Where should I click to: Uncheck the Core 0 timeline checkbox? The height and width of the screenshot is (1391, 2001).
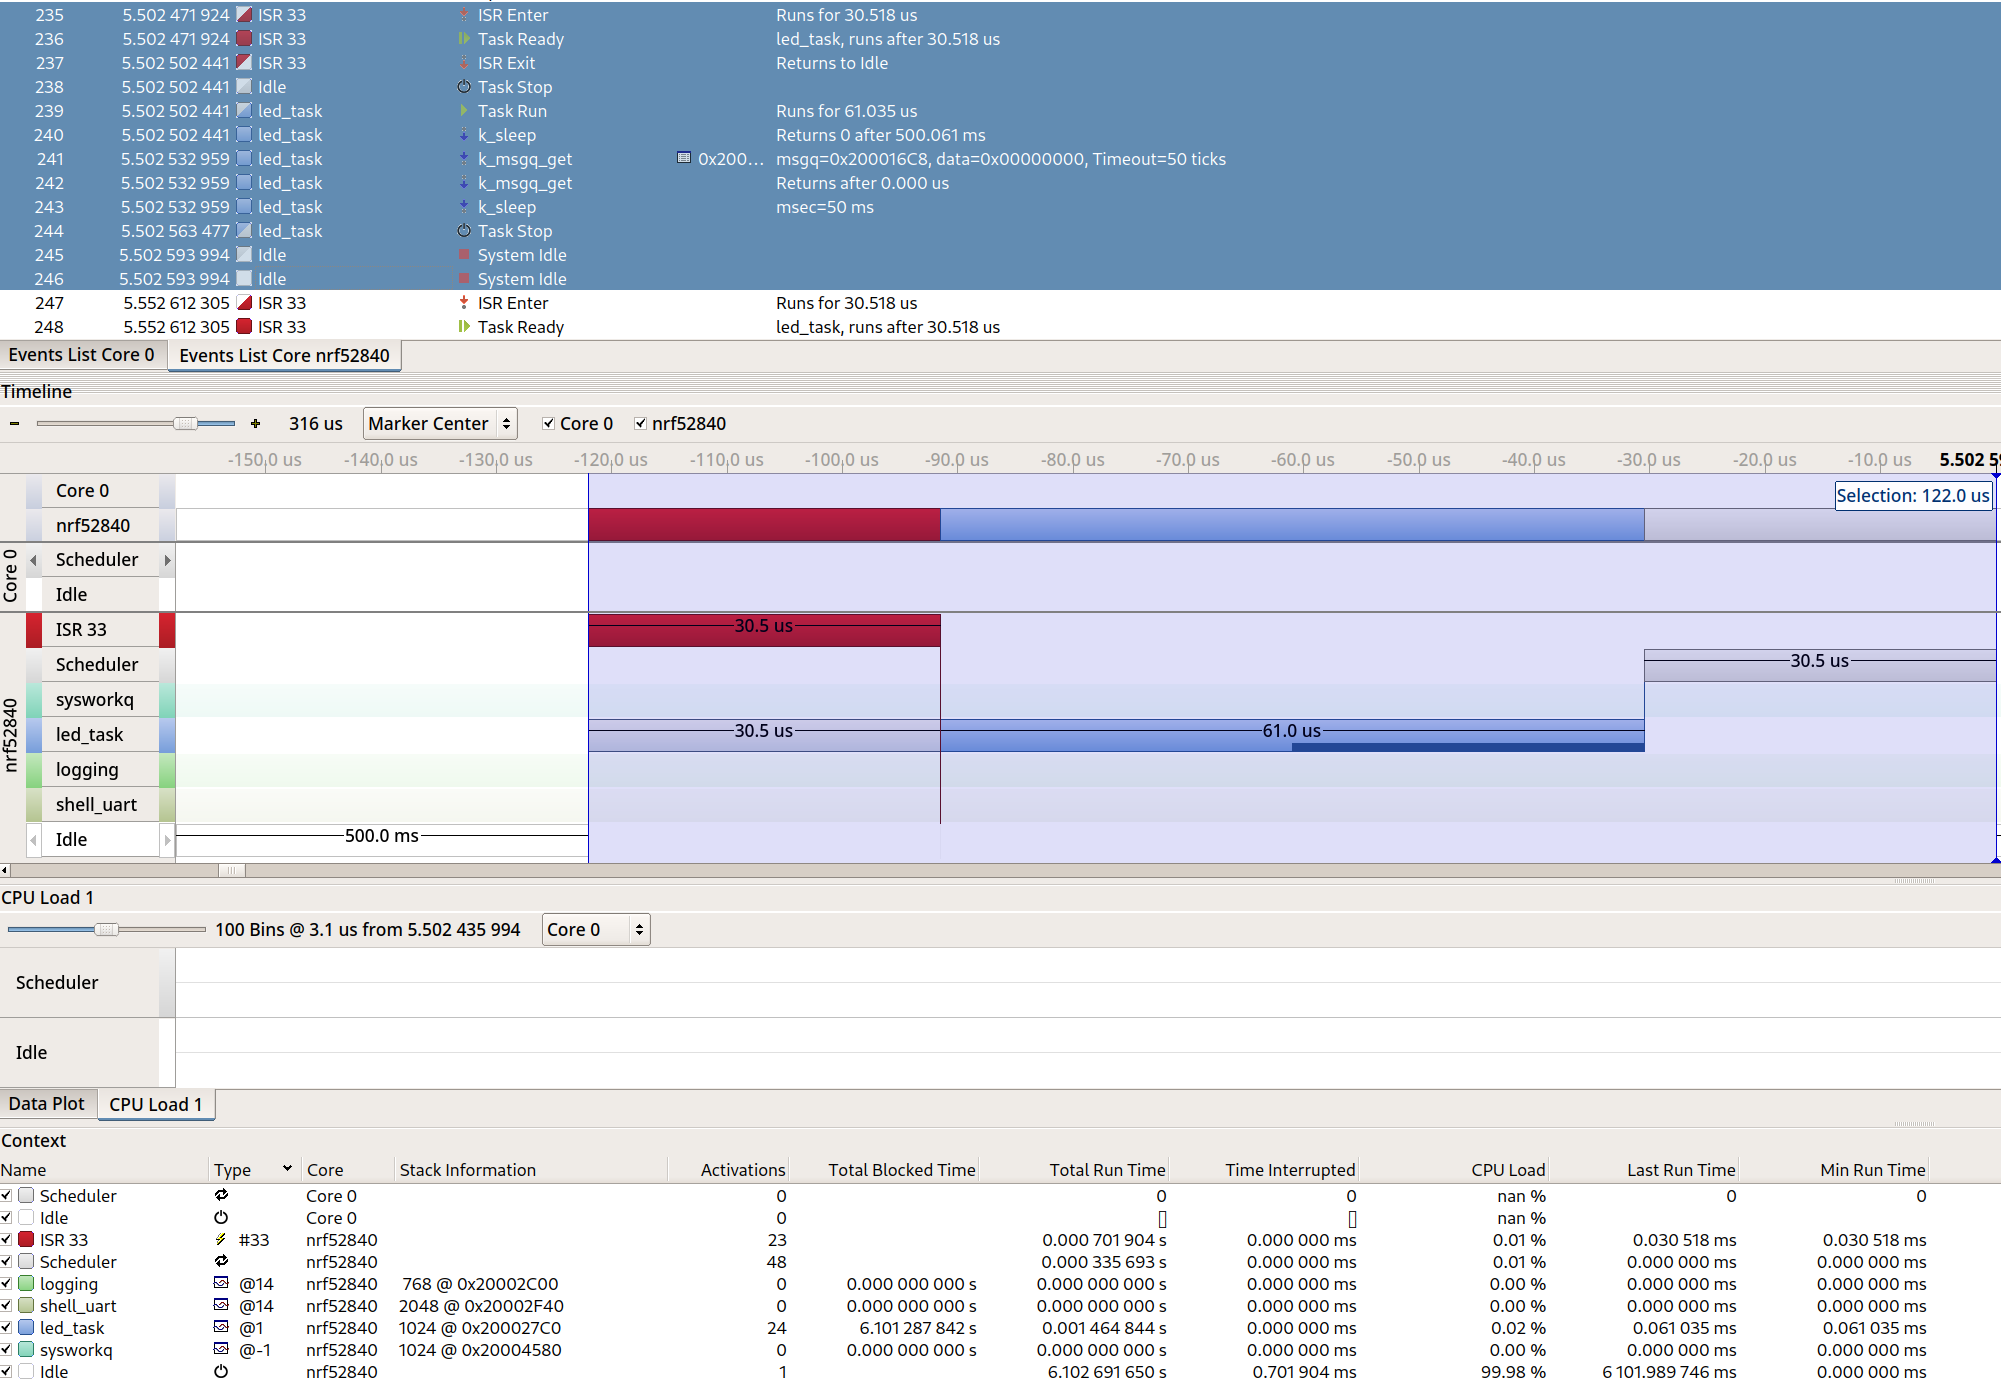548,424
